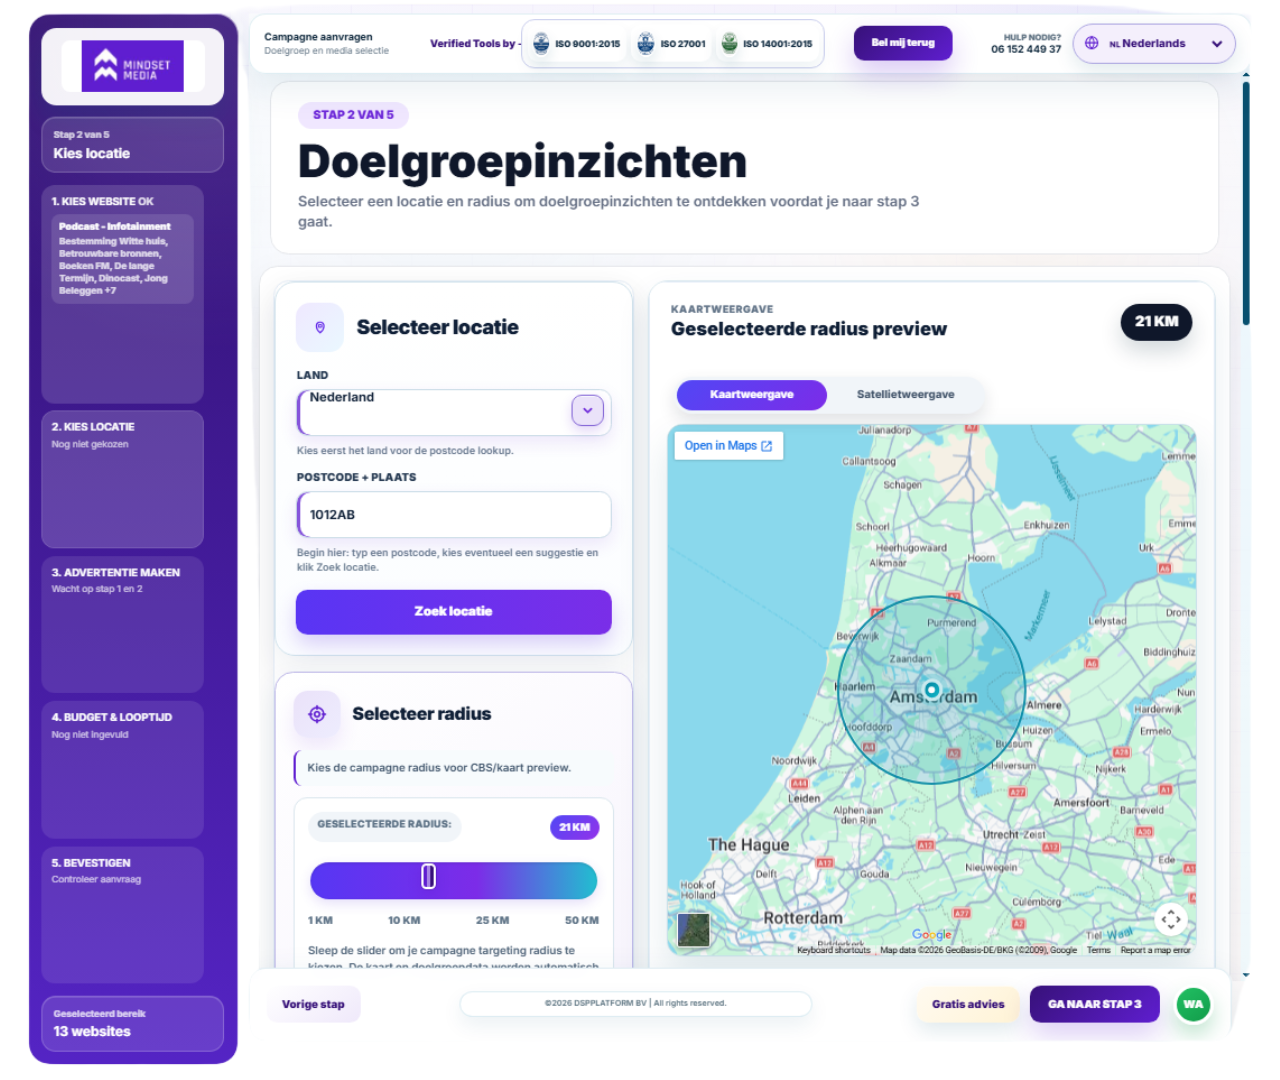The width and height of the screenshot is (1280, 1080).
Task: Click the target icon beside Selecteer radius
Action: [x=317, y=714]
